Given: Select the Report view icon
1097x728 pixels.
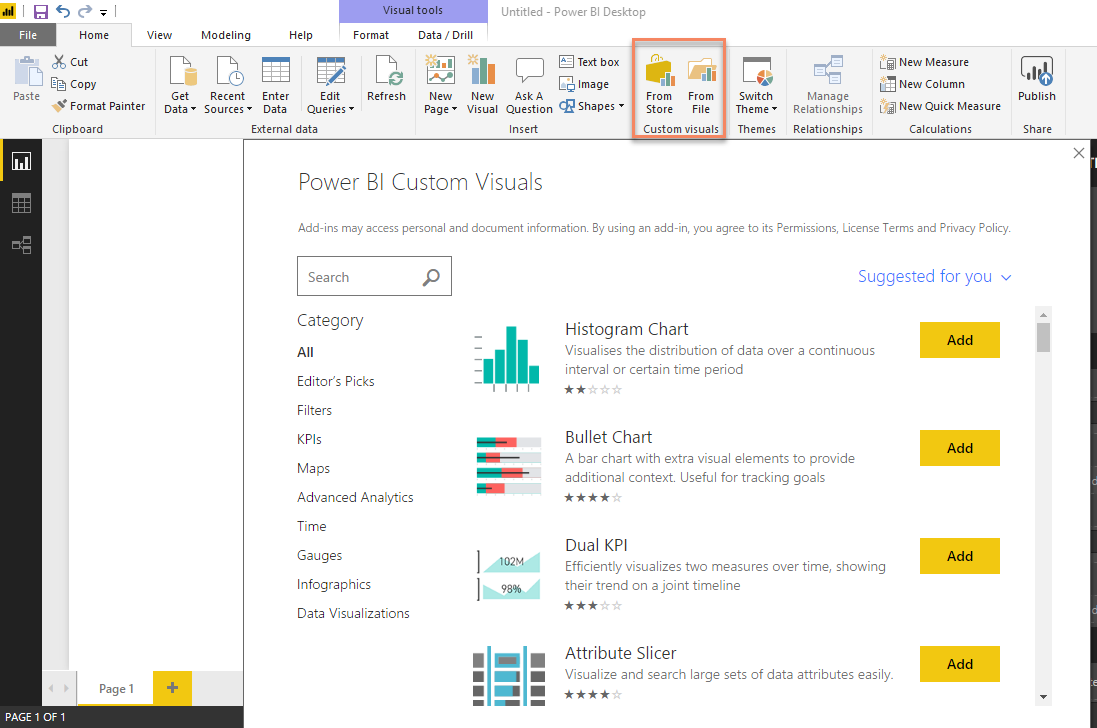Looking at the screenshot, I should 20,160.
